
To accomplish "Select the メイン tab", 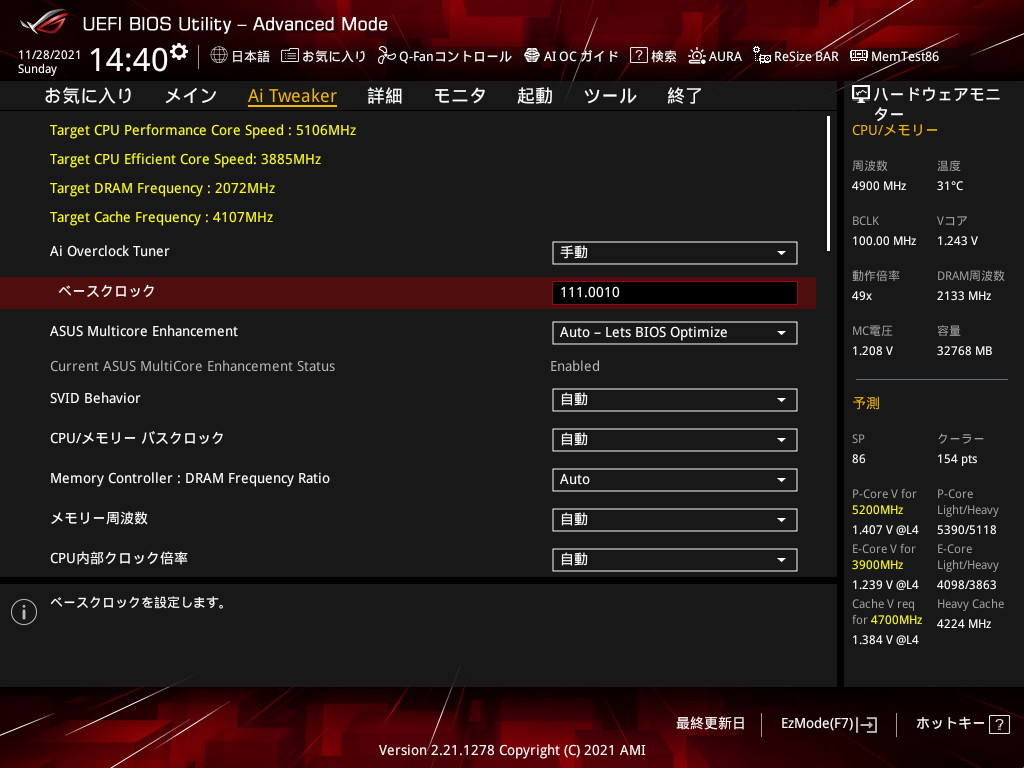I will tap(191, 96).
